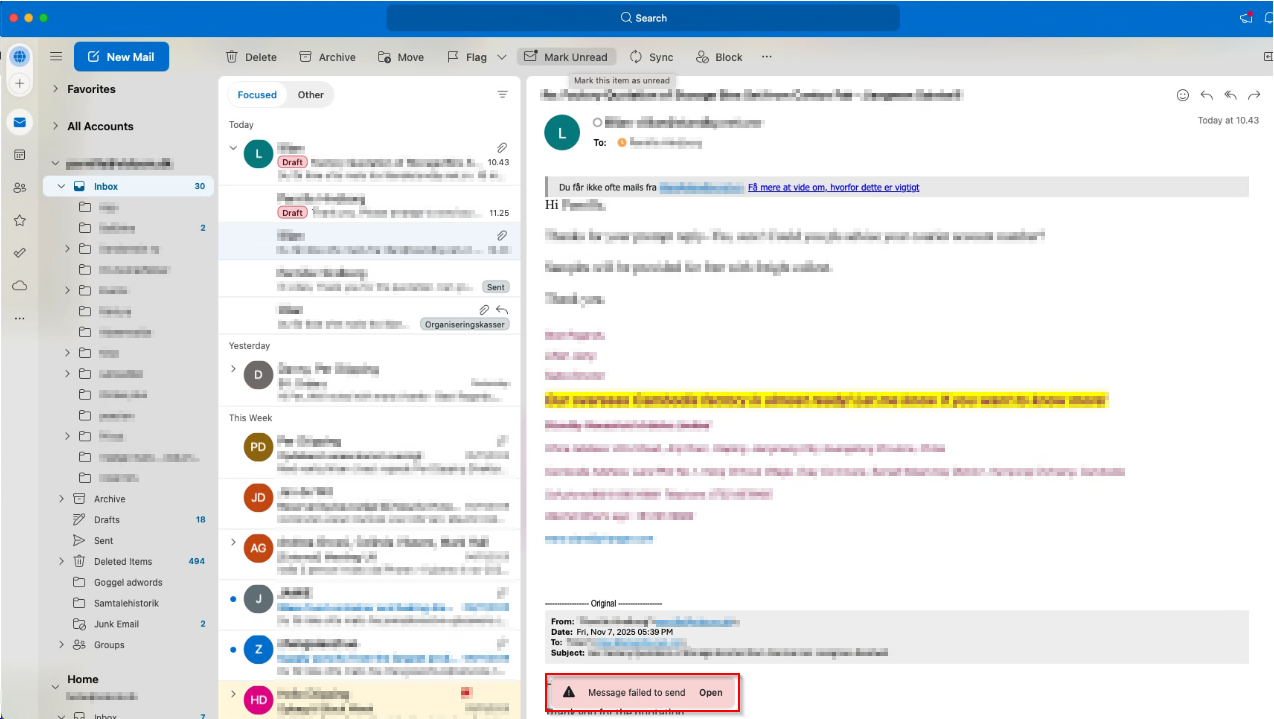The height and width of the screenshot is (719, 1274).
Task: Toggle the side panel icon at toolbar end
Action: tap(1267, 57)
